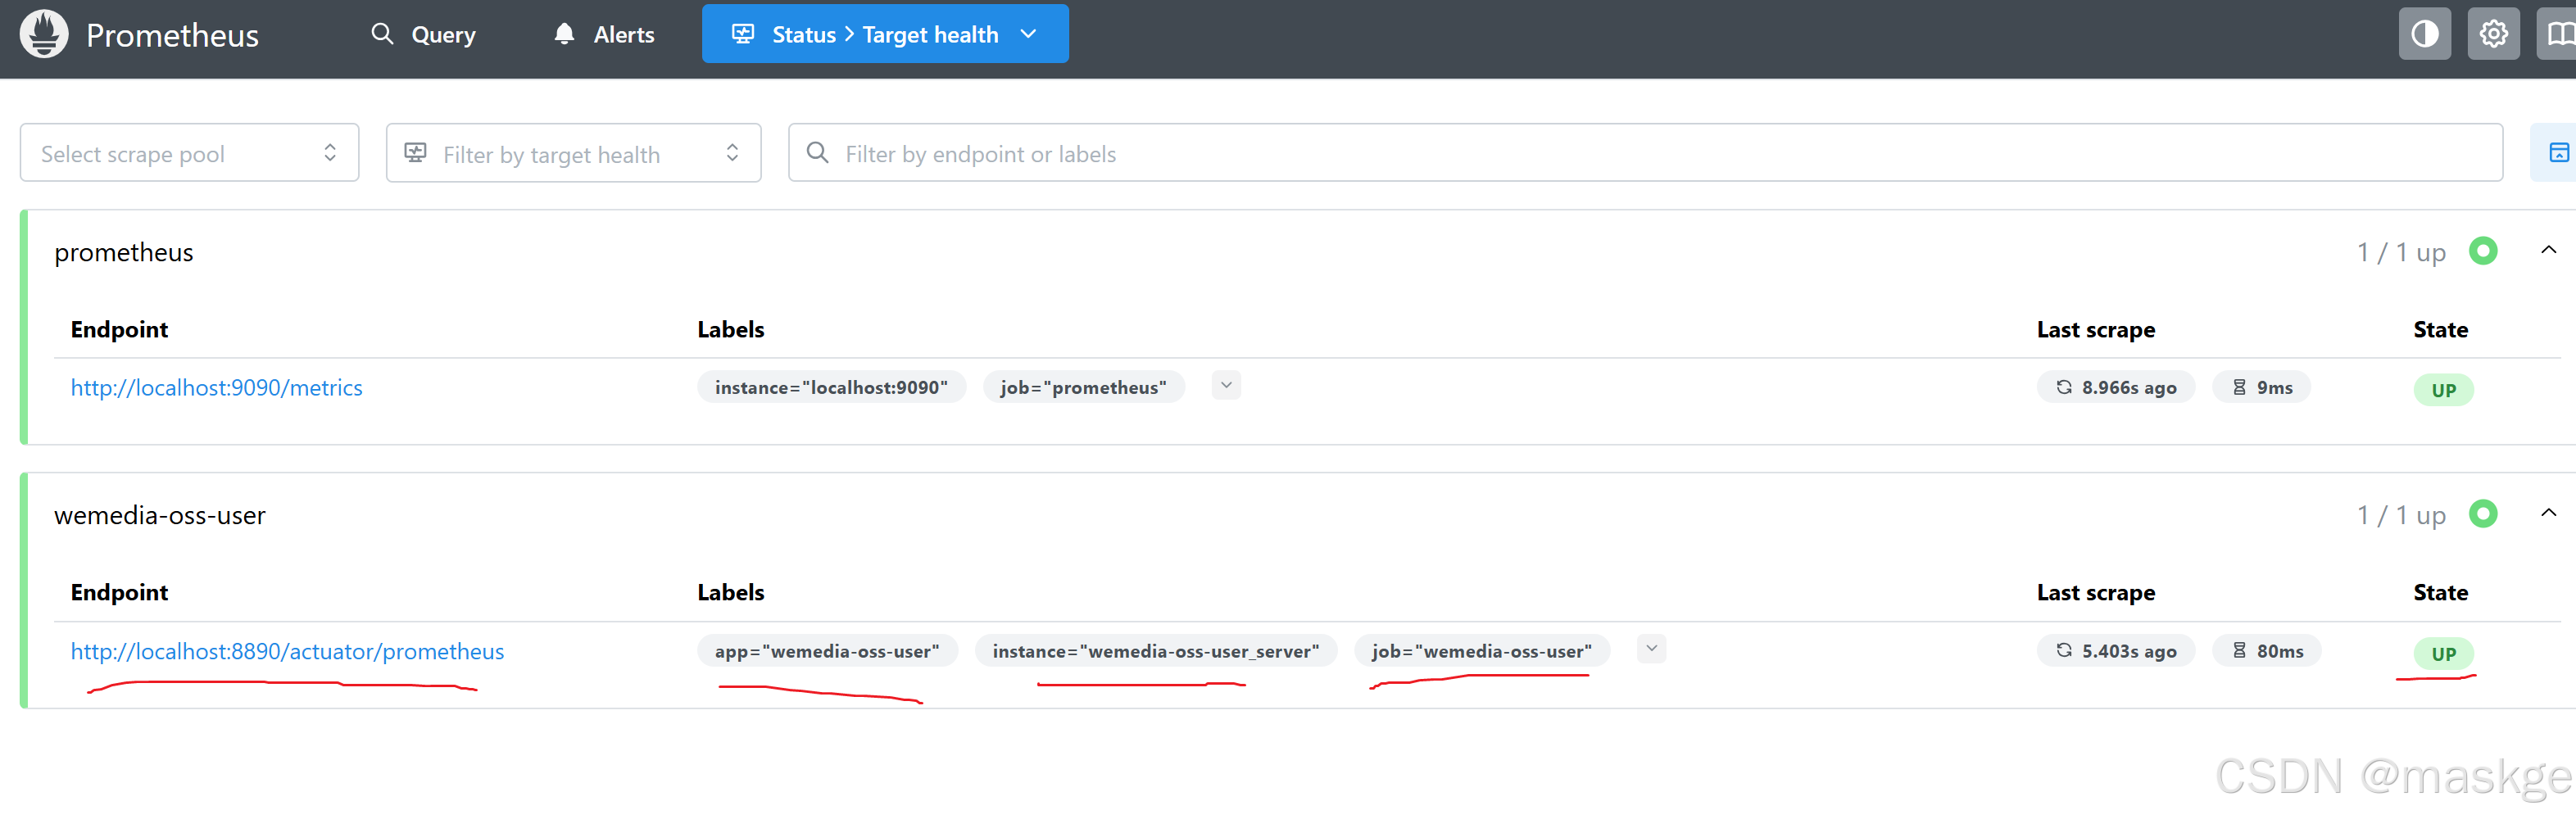Open the Alerts page
Screen dimensions: 2576x819
[x=604, y=34]
